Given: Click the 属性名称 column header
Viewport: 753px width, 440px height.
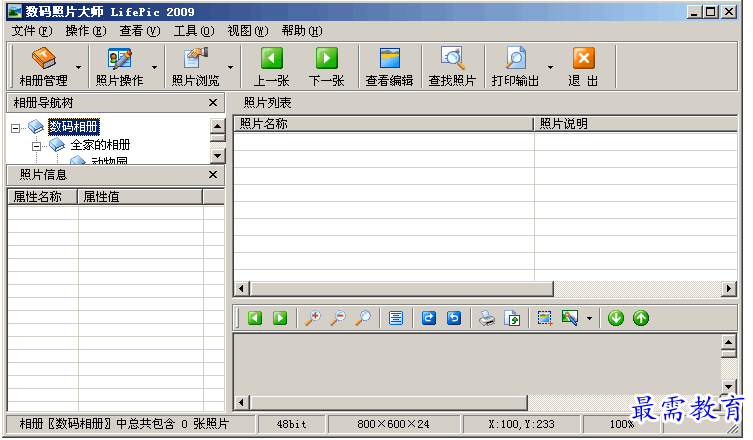Looking at the screenshot, I should coord(43,196).
